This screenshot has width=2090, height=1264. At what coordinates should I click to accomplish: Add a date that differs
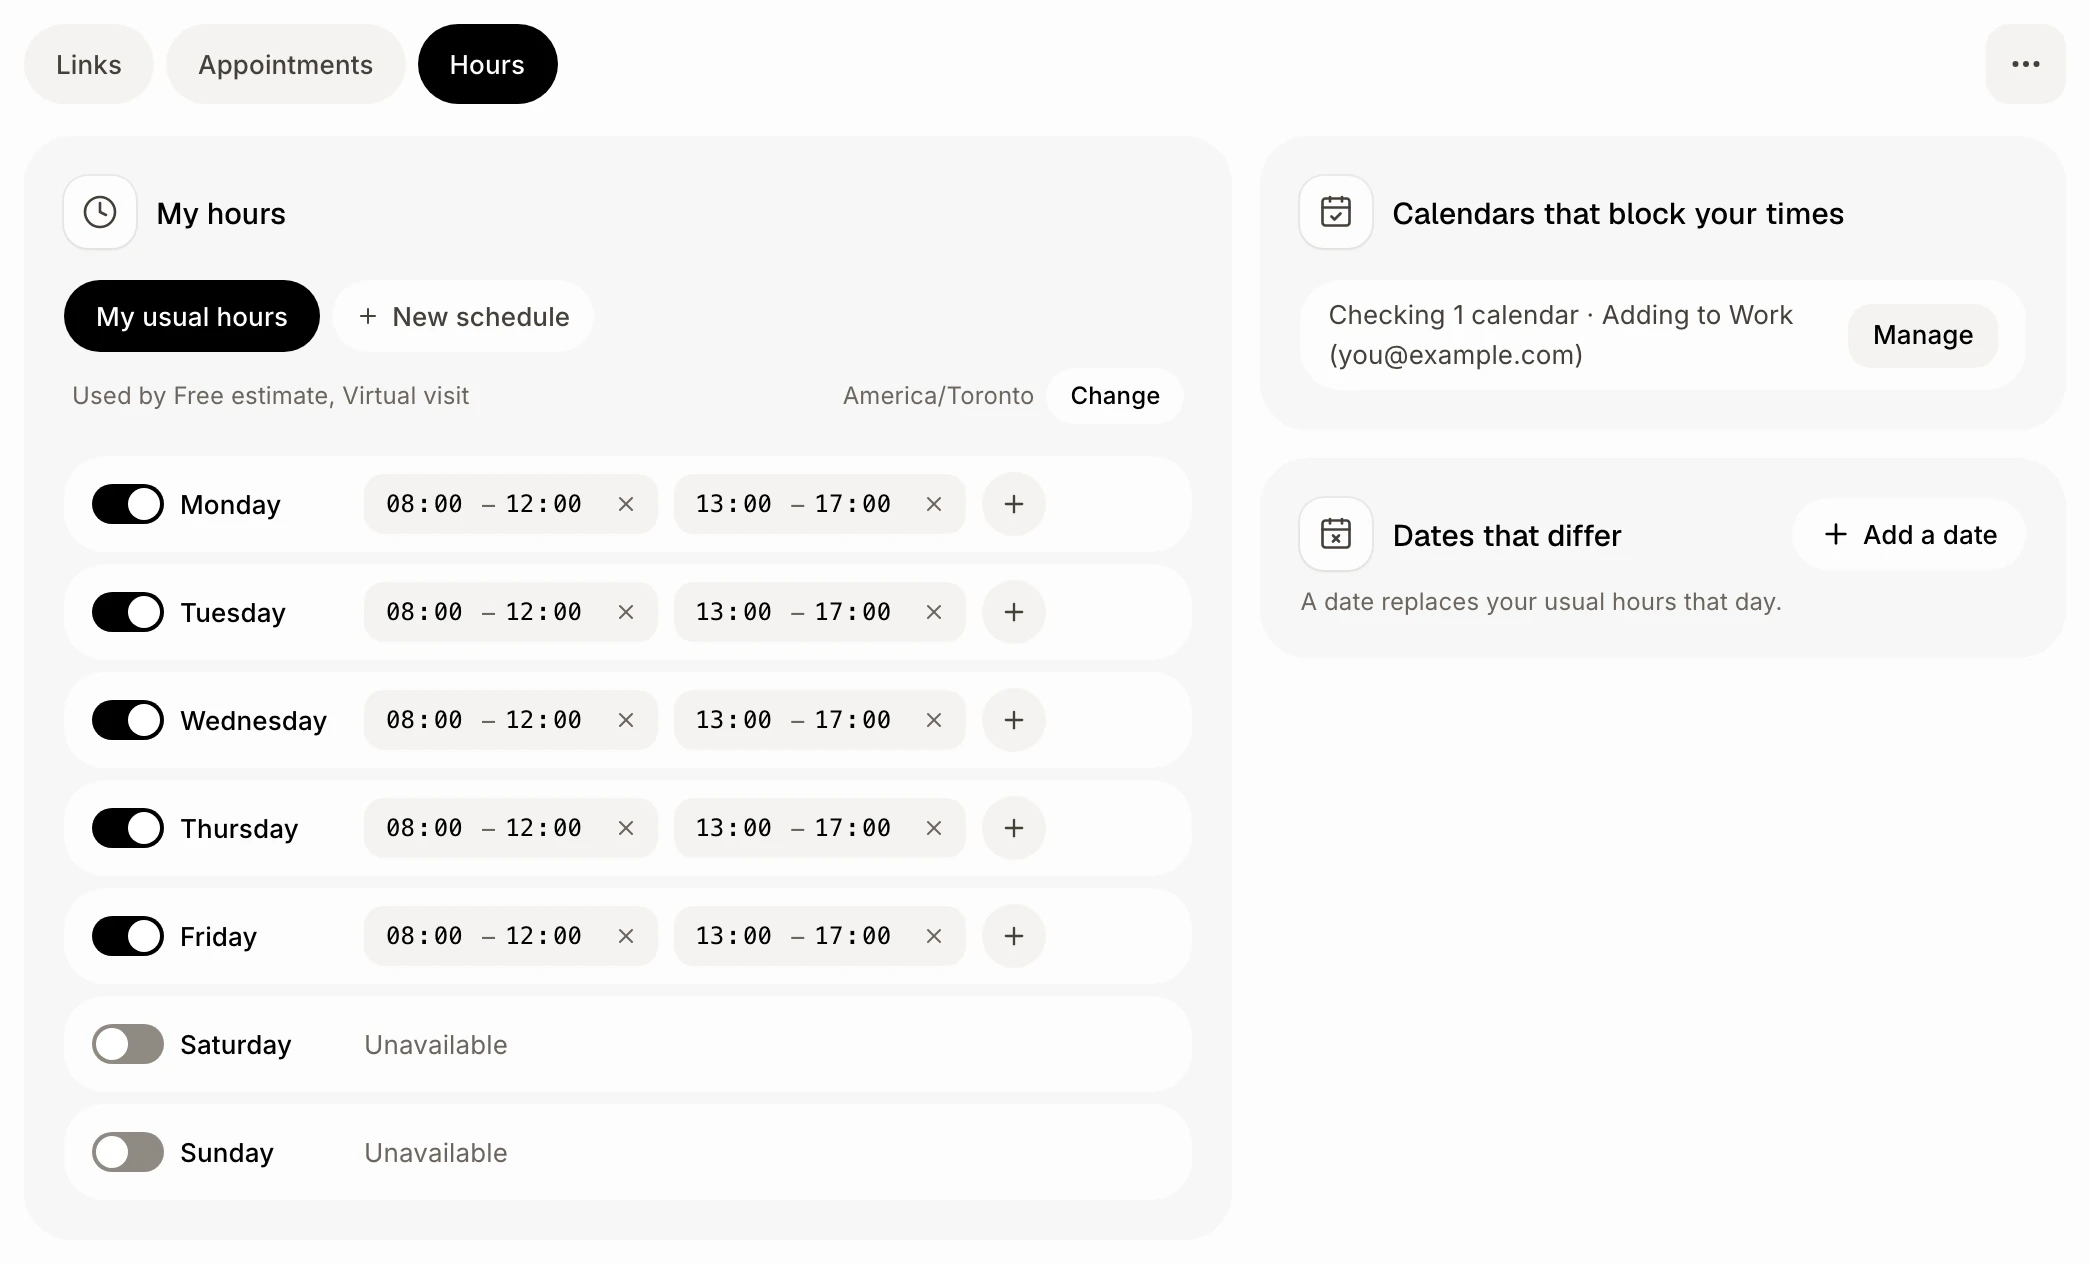tap(1910, 534)
